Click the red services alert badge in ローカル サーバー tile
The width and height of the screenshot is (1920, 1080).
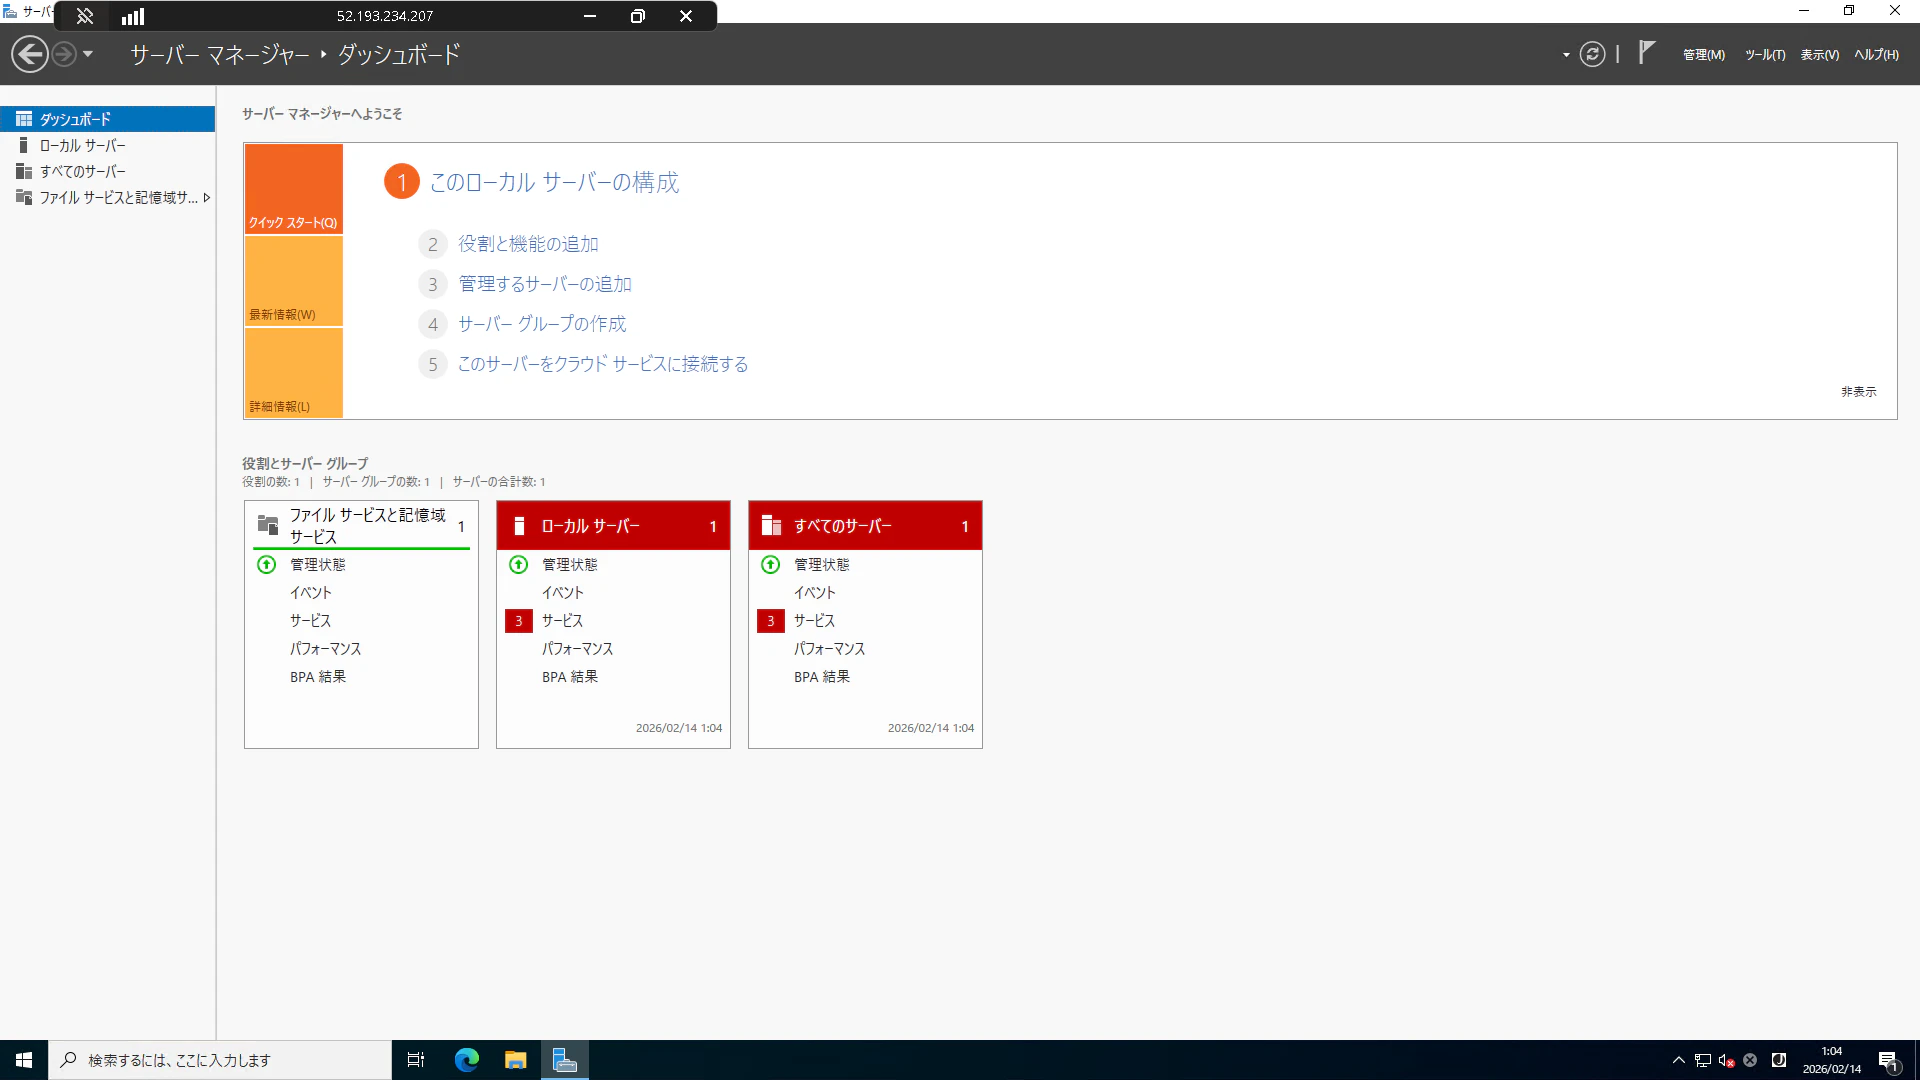[x=518, y=621]
